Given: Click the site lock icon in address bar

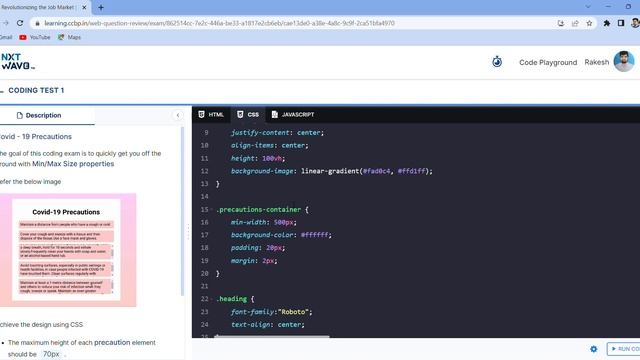Looking at the screenshot, I should click(x=37, y=23).
